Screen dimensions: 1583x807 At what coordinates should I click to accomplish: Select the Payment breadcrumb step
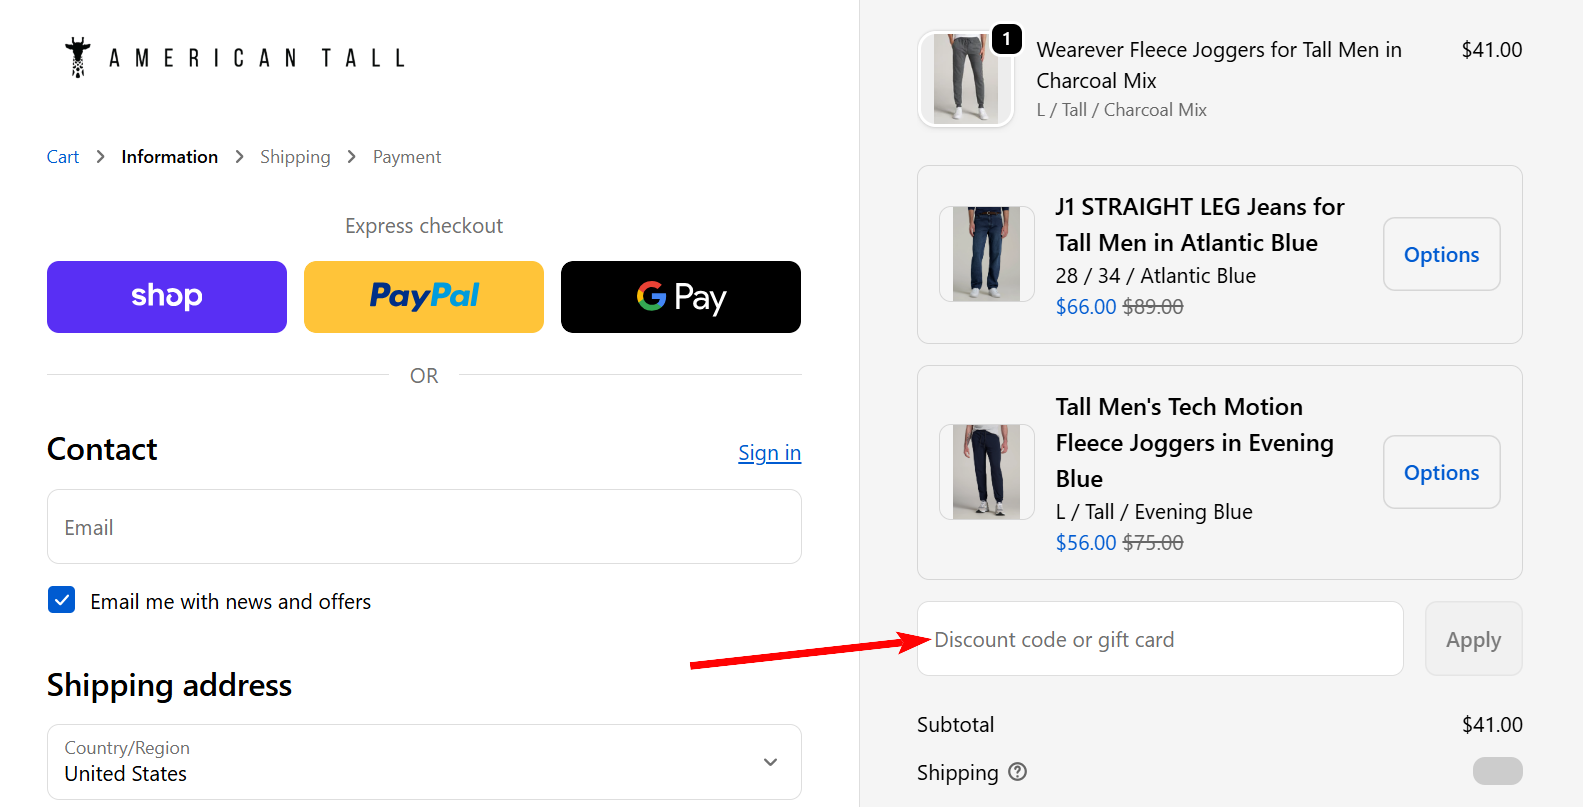407,157
